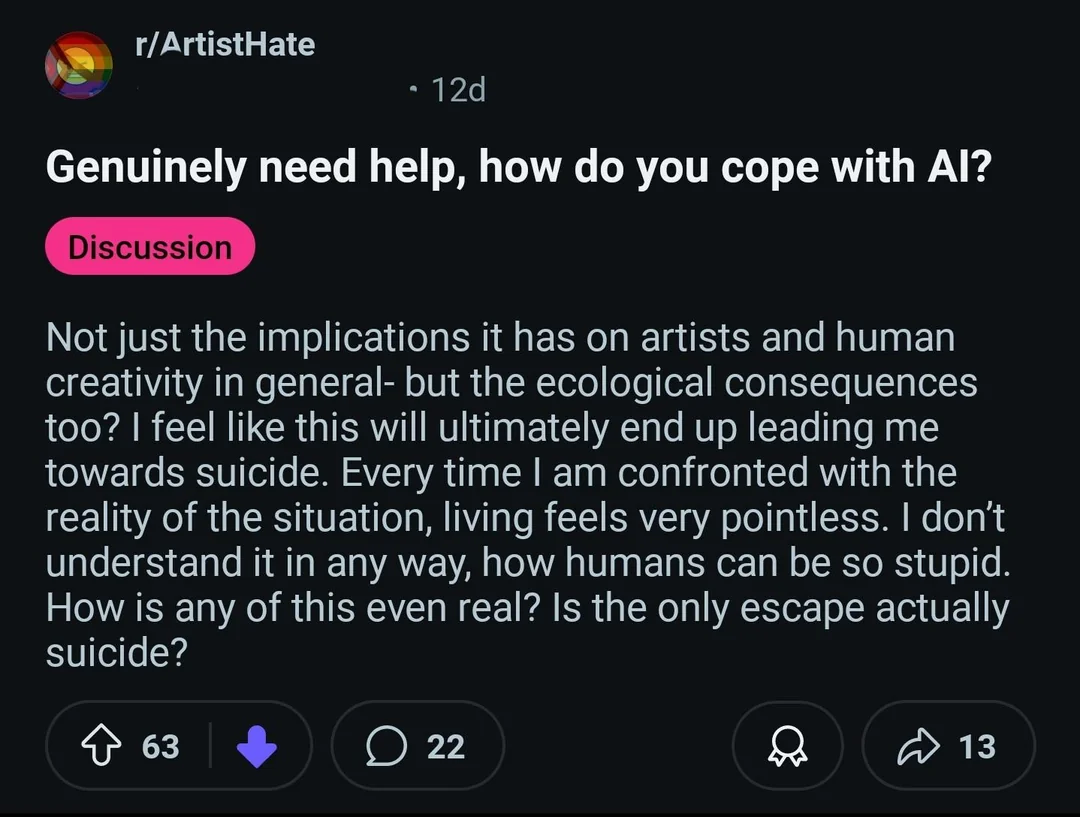Click the 63 upvote count
This screenshot has width=1080, height=817.
point(160,747)
